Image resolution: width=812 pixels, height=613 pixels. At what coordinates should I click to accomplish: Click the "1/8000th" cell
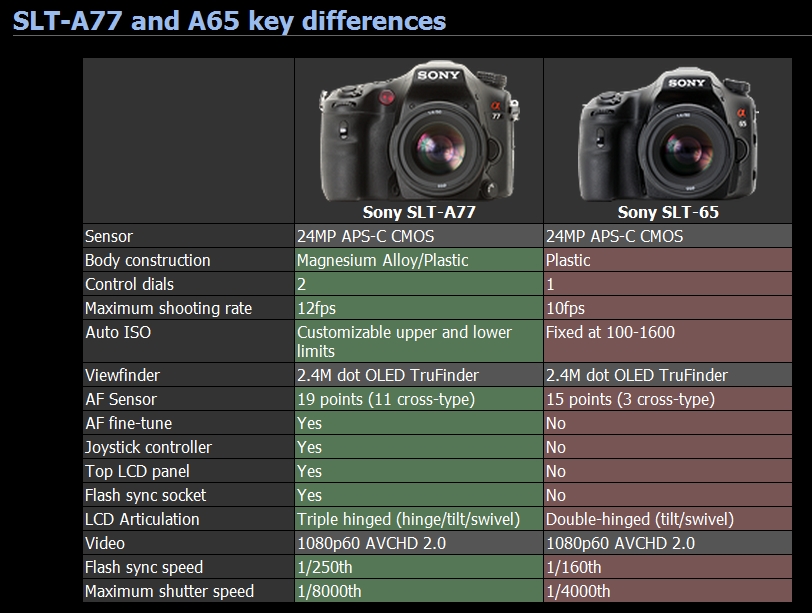pos(419,591)
